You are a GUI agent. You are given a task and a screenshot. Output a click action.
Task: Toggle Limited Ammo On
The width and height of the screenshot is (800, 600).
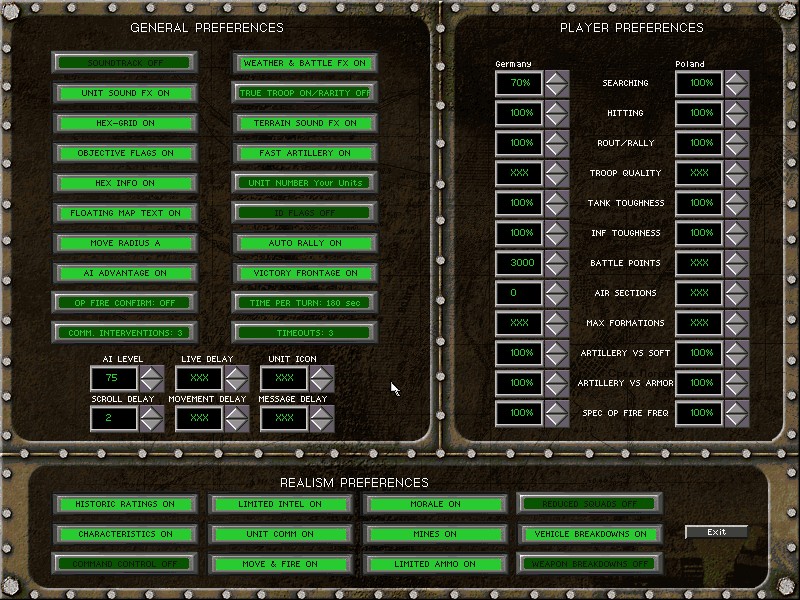[x=435, y=564]
